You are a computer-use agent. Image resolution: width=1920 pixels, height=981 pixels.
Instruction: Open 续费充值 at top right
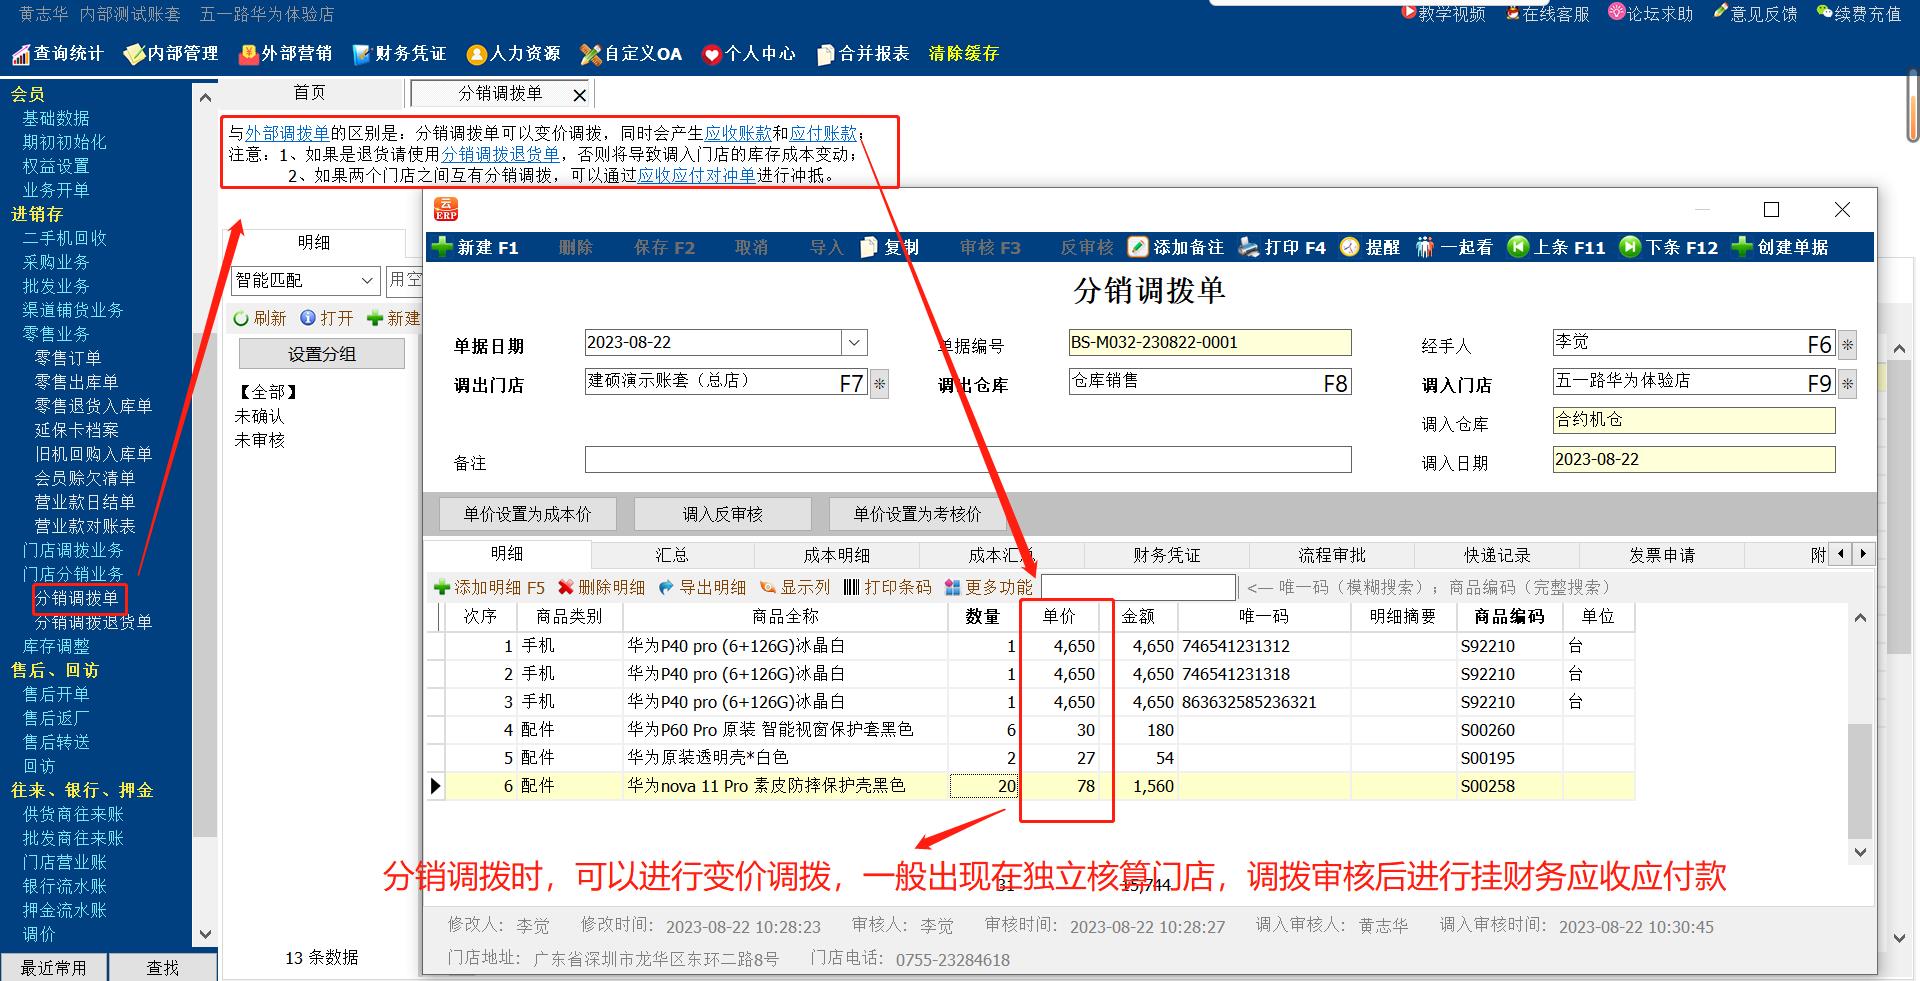pos(1859,14)
